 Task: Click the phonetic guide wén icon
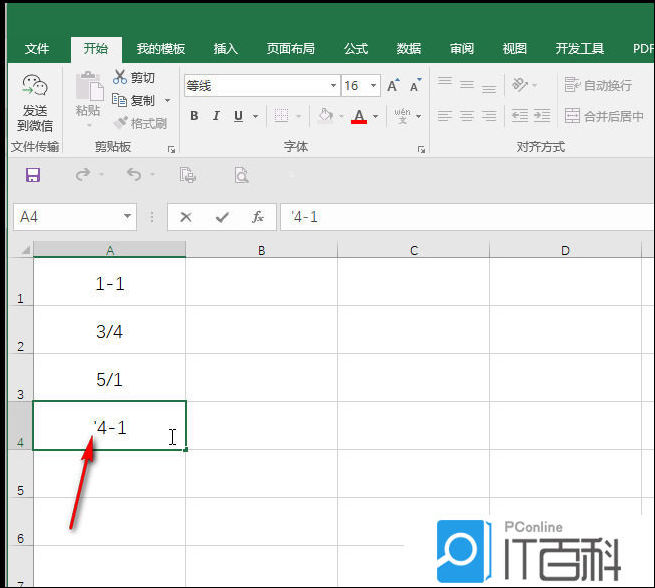[x=402, y=116]
